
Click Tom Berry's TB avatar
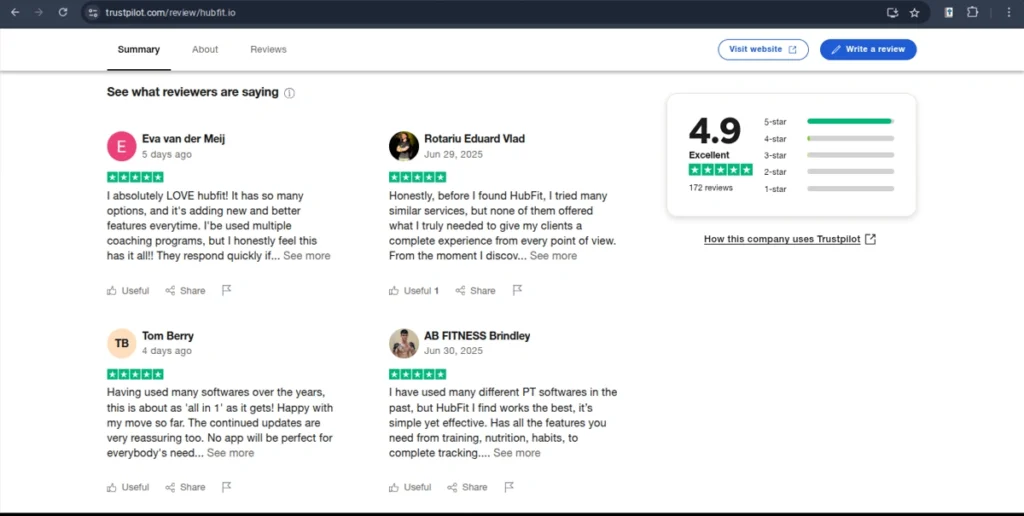[x=121, y=343]
